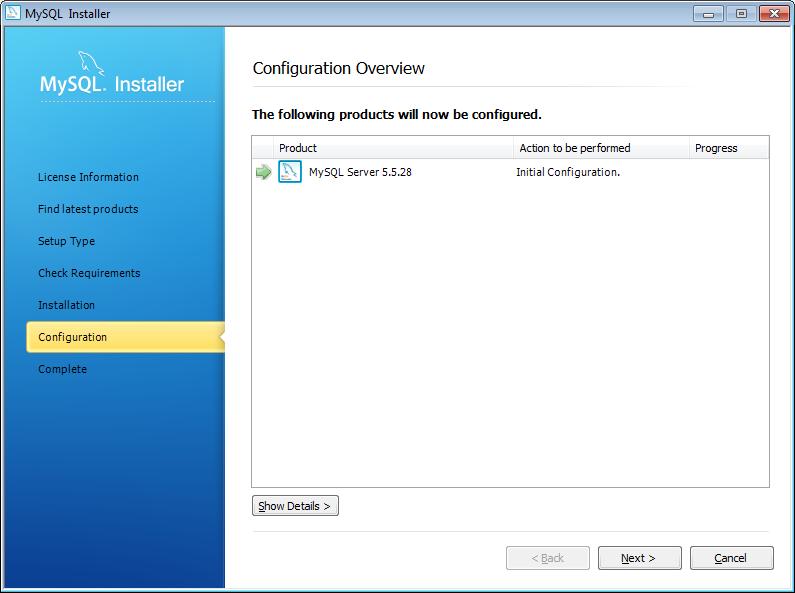Screen dimensions: 795x593
Task: Select the highlighted Configuration step
Action: [x=126, y=337]
